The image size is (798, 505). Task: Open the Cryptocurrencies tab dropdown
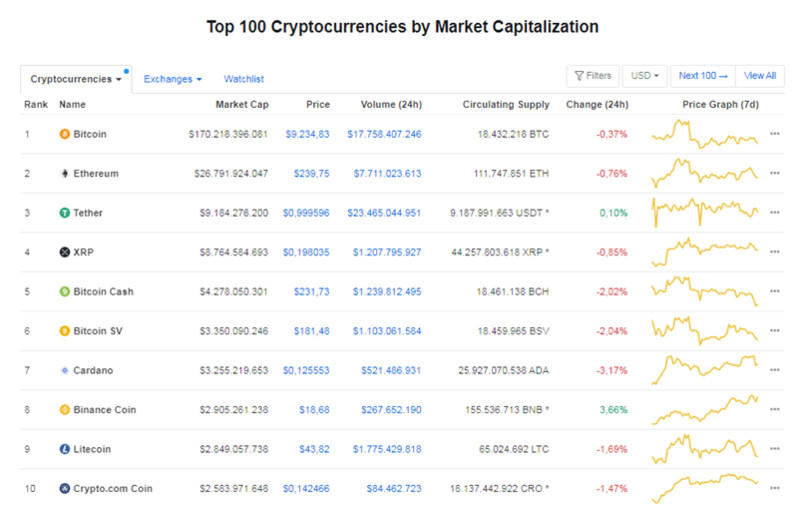click(x=76, y=78)
